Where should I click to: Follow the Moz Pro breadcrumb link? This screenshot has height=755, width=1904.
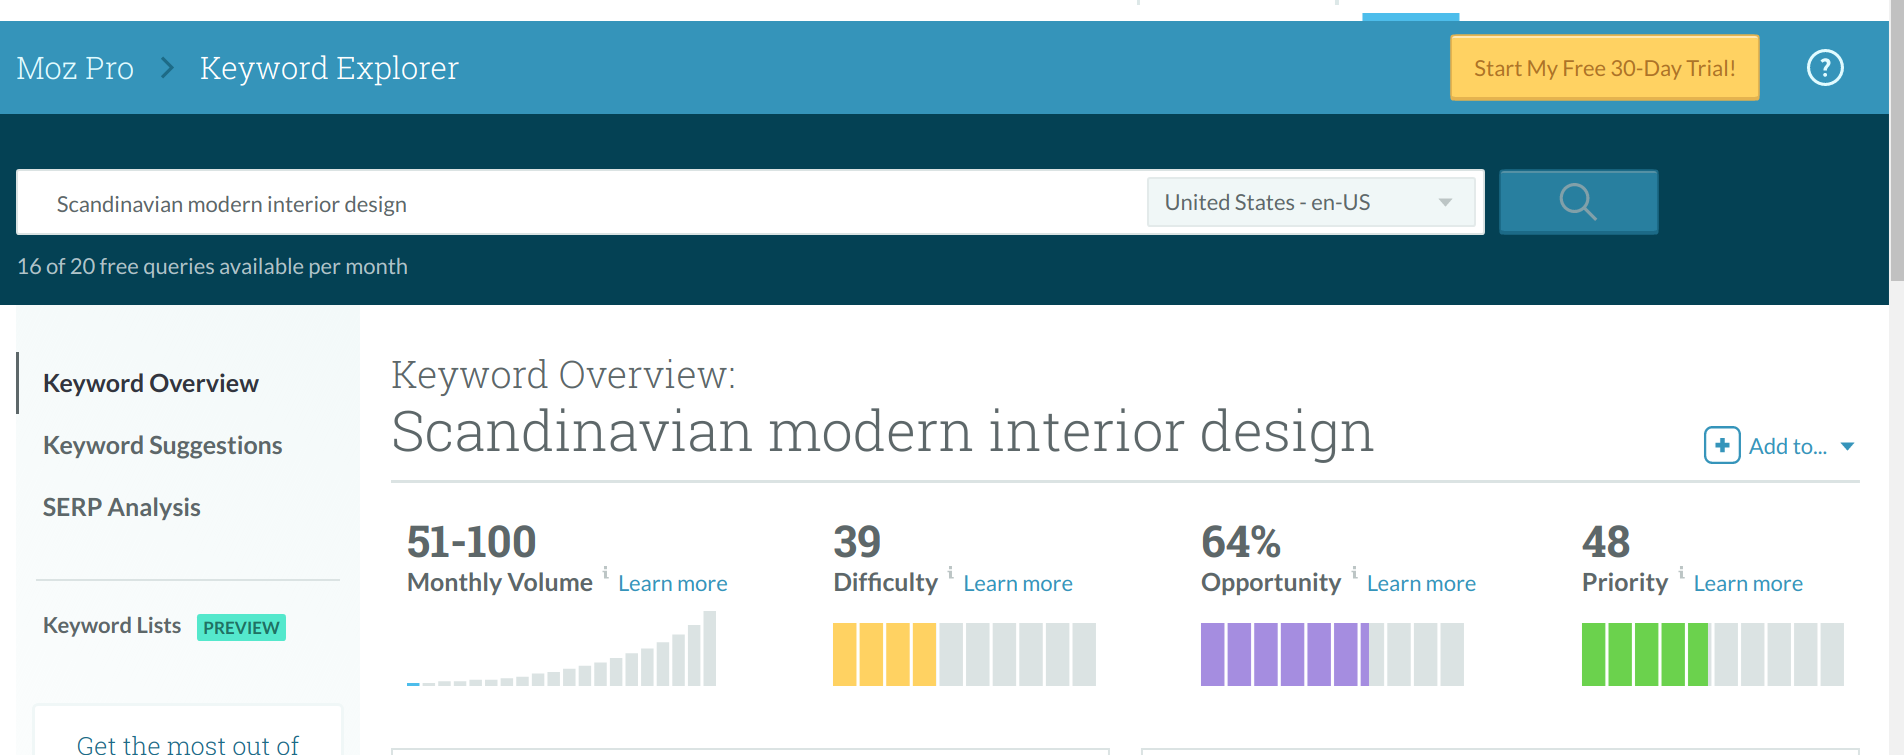[x=75, y=68]
